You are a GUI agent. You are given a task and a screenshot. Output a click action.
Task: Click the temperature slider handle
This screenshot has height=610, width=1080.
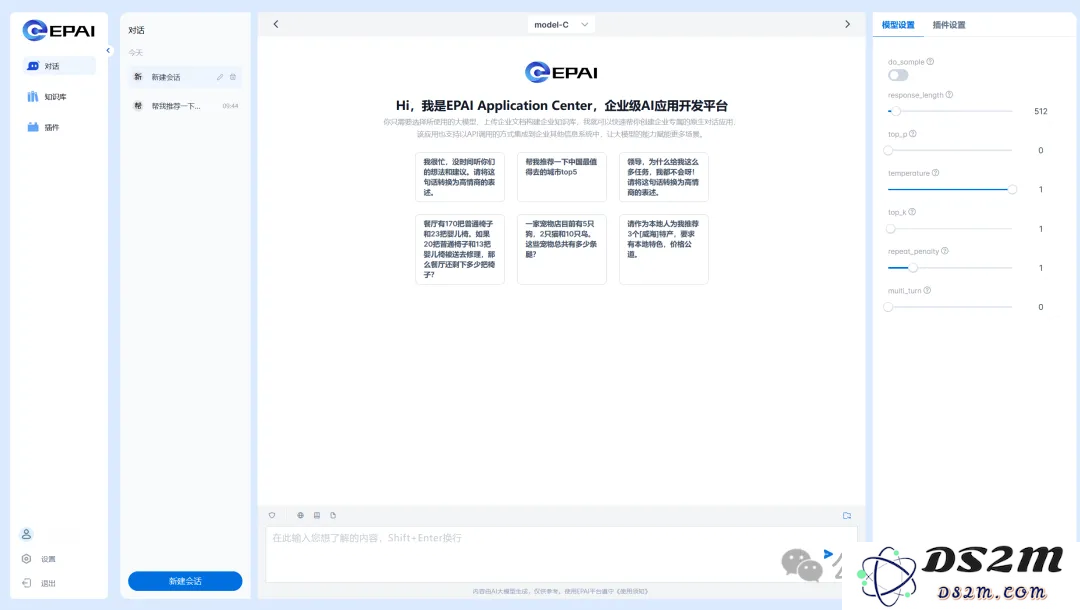click(1012, 189)
